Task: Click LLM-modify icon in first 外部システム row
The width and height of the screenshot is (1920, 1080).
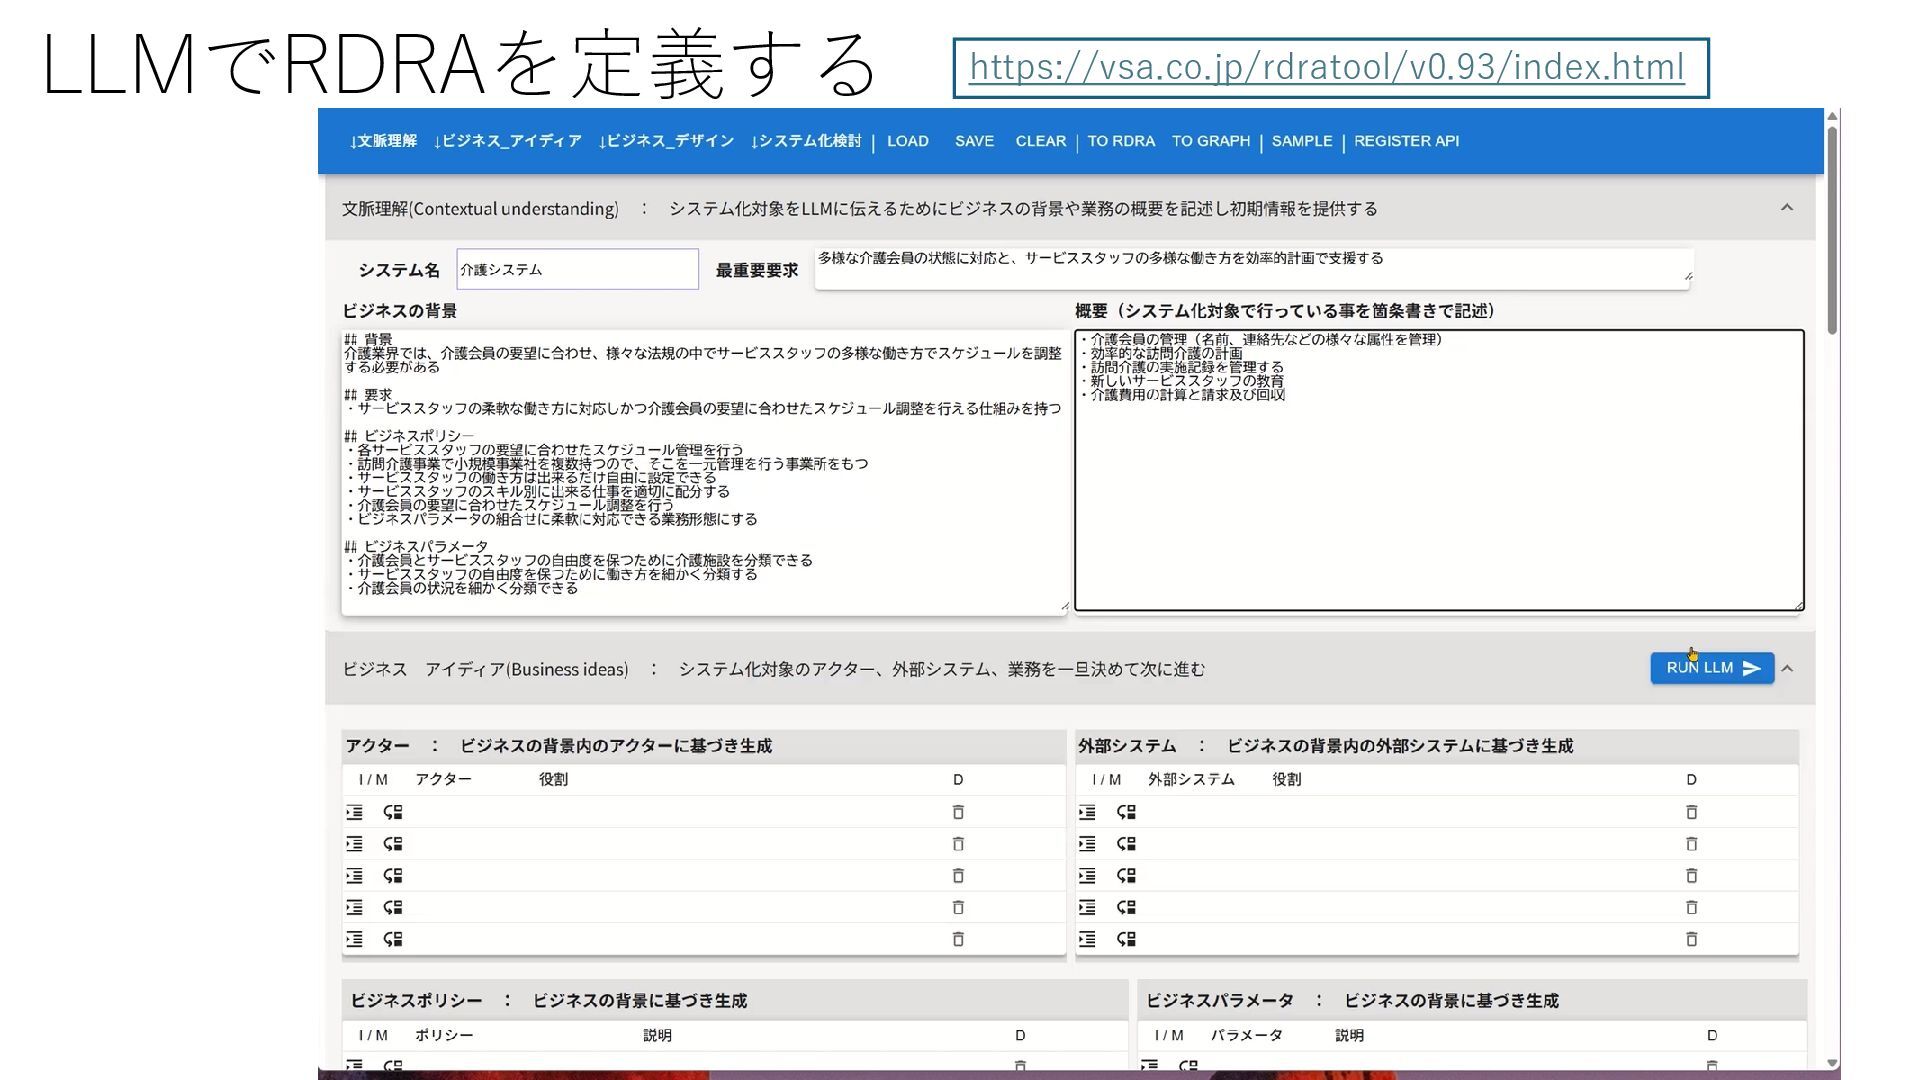Action: pyautogui.click(x=1126, y=812)
